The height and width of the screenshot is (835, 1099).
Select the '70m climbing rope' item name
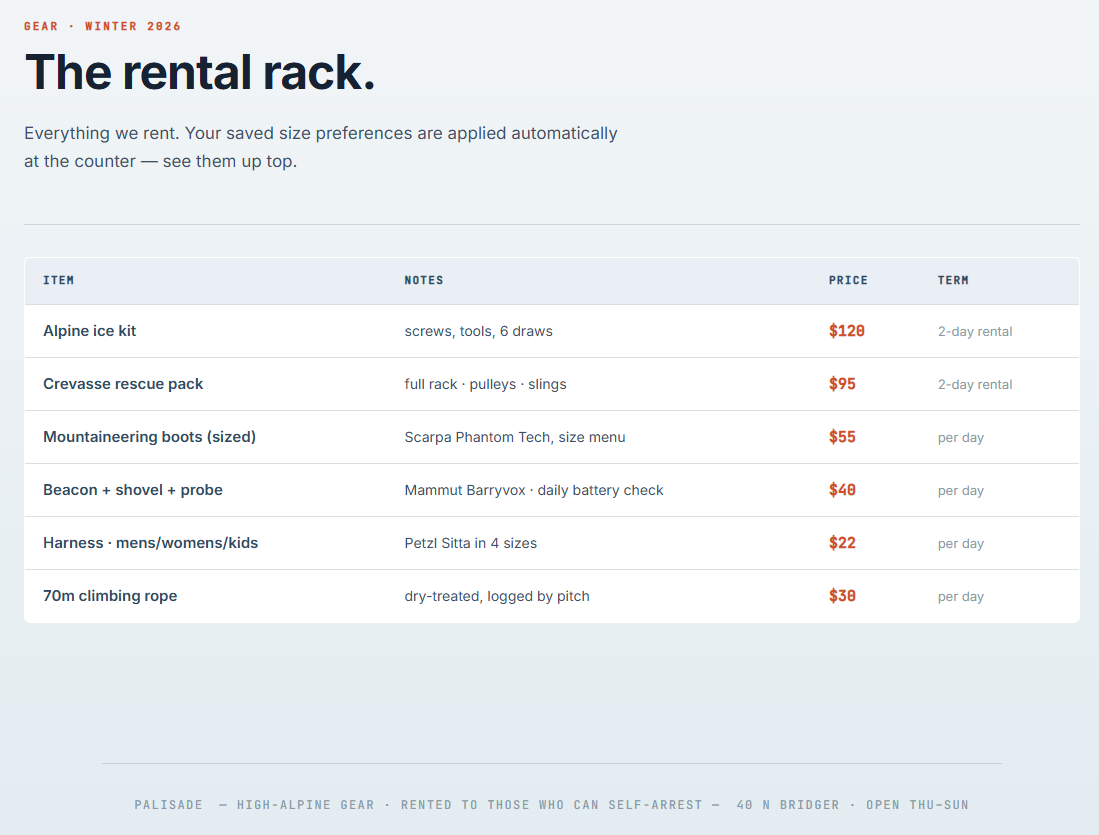(x=110, y=596)
